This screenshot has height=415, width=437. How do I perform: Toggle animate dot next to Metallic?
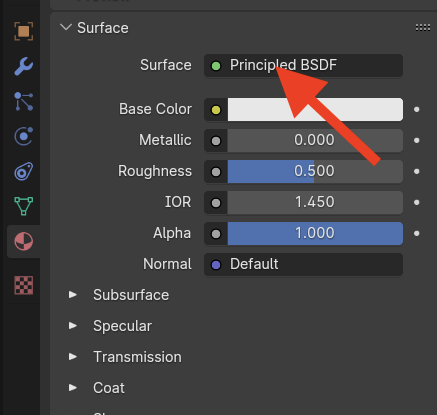point(416,140)
